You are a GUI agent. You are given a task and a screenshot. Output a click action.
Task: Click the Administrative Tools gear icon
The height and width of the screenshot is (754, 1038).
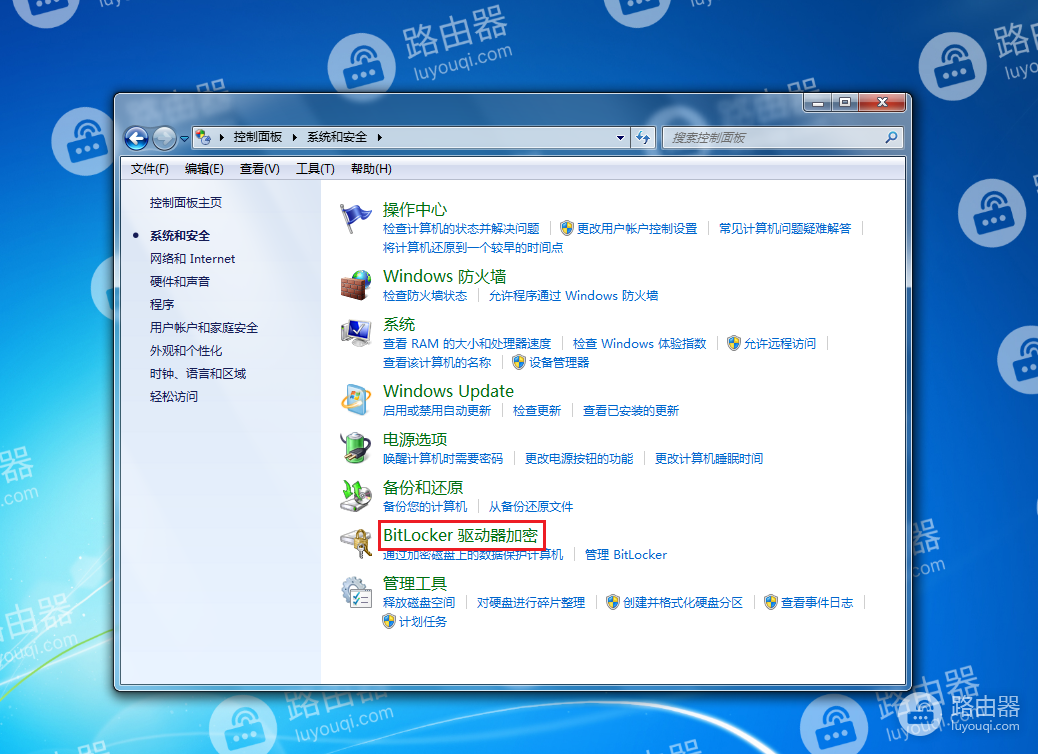[x=356, y=592]
